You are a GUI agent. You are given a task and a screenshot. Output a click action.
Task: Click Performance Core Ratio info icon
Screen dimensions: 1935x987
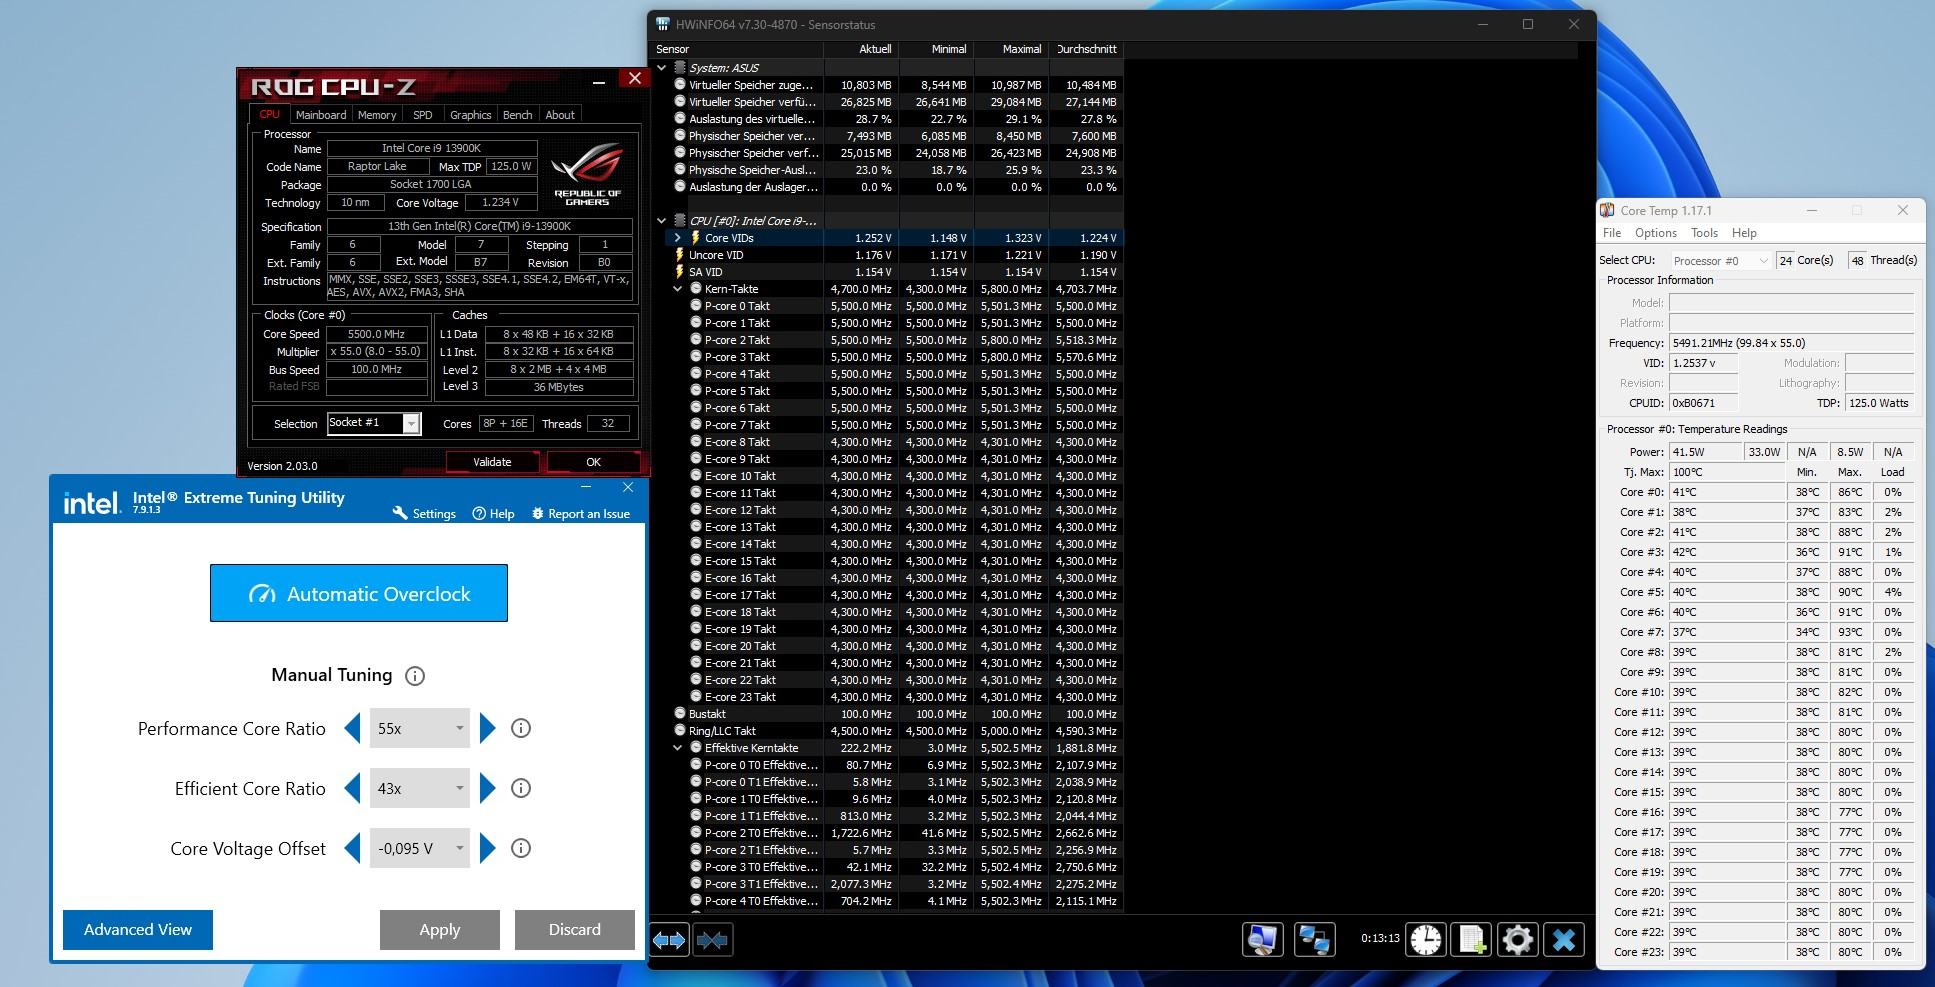tap(521, 729)
